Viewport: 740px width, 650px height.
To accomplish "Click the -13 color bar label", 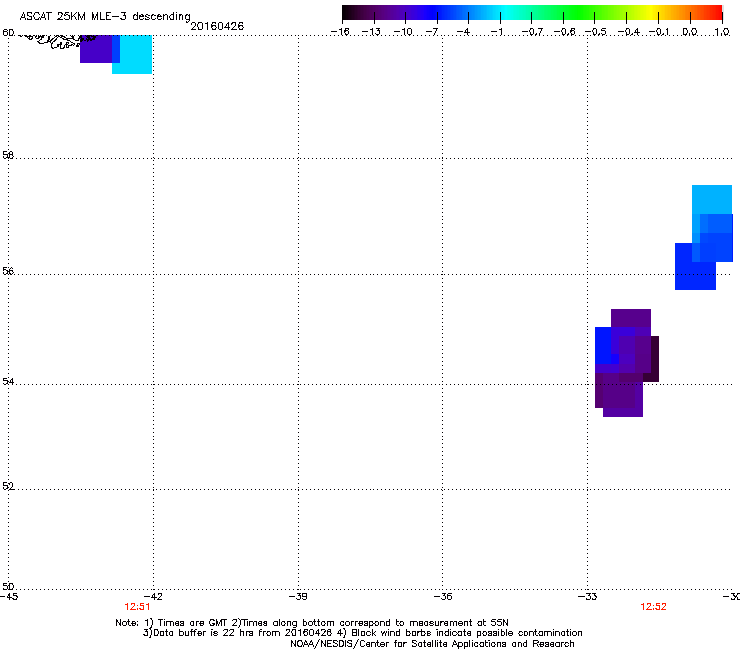I will pos(371,32).
